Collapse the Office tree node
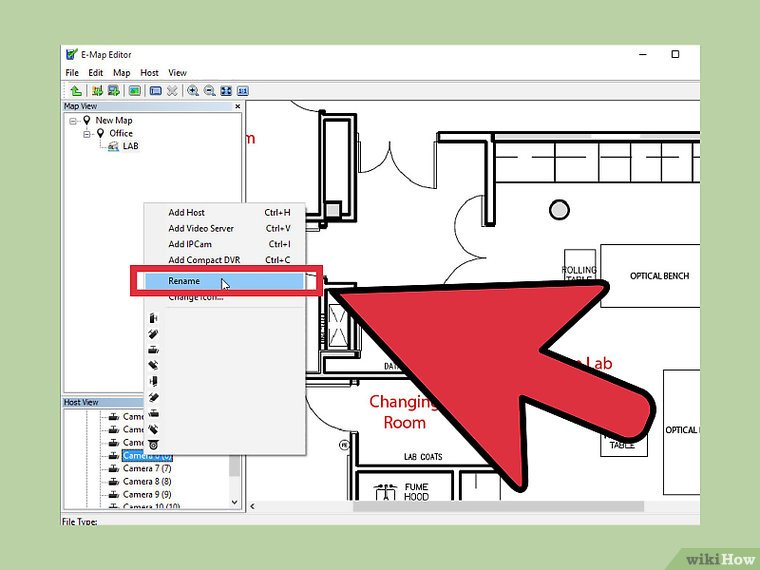The height and width of the screenshot is (570, 760). [x=87, y=133]
